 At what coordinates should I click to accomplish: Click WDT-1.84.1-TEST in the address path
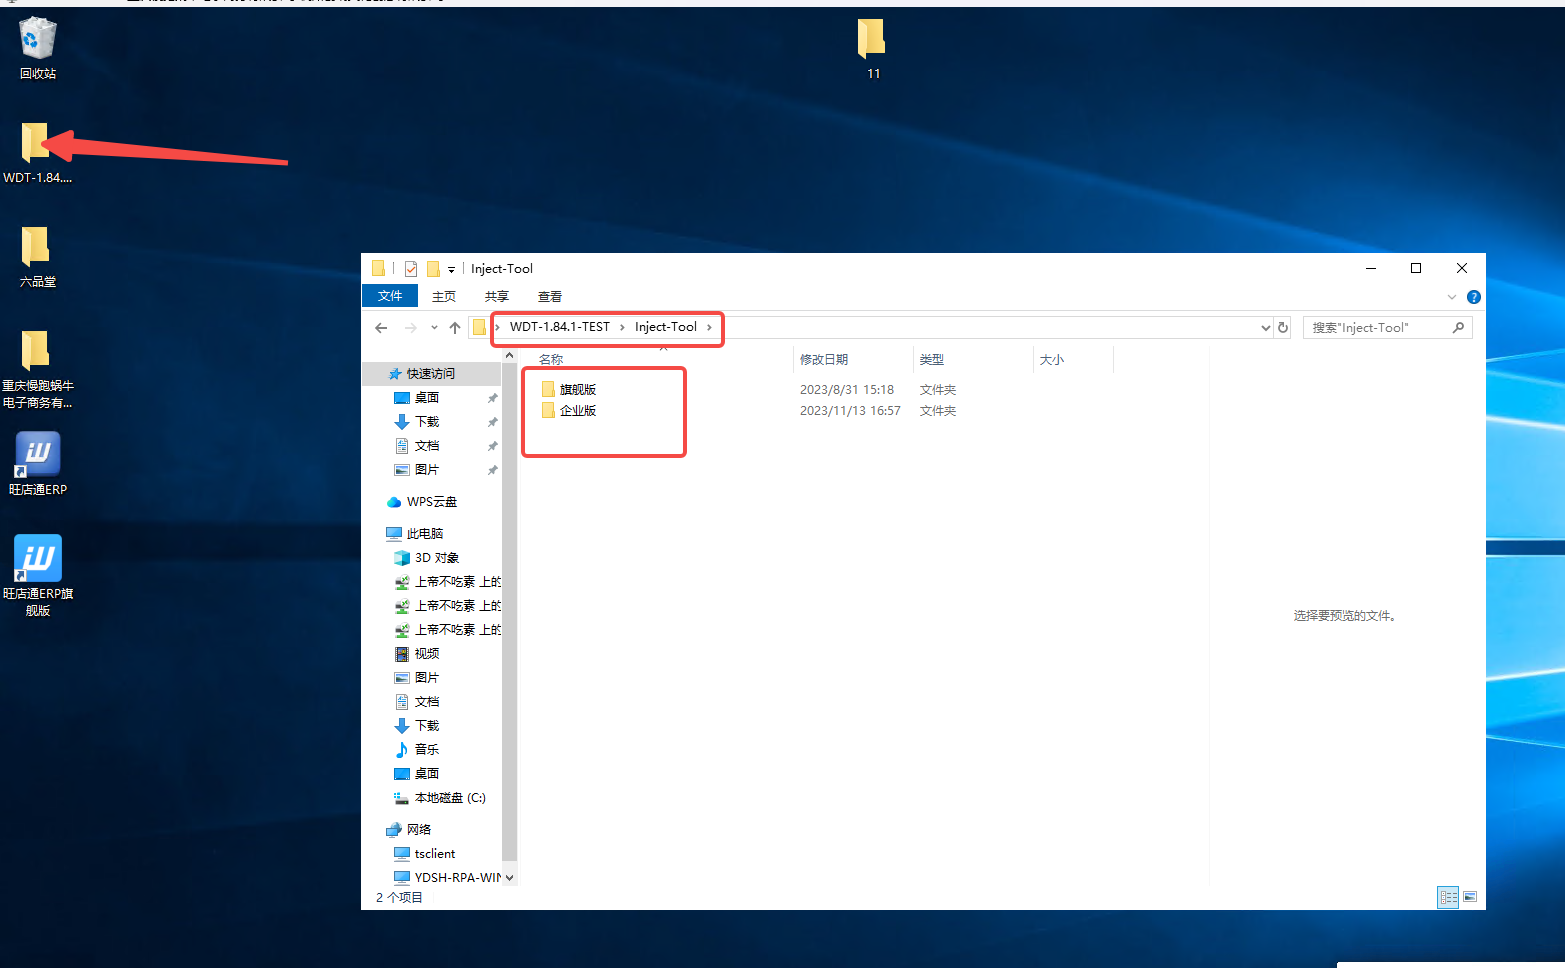pos(560,327)
